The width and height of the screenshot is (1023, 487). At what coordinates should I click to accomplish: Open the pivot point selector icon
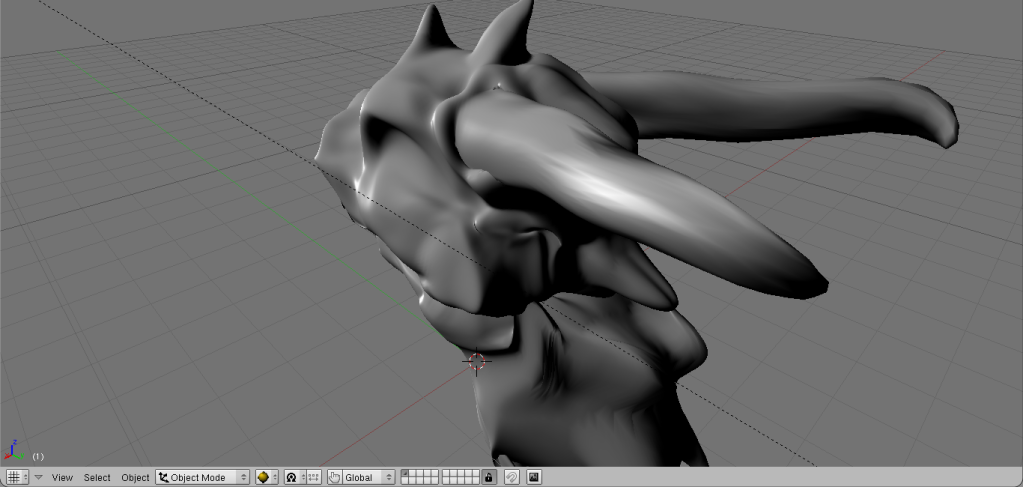tap(292, 478)
